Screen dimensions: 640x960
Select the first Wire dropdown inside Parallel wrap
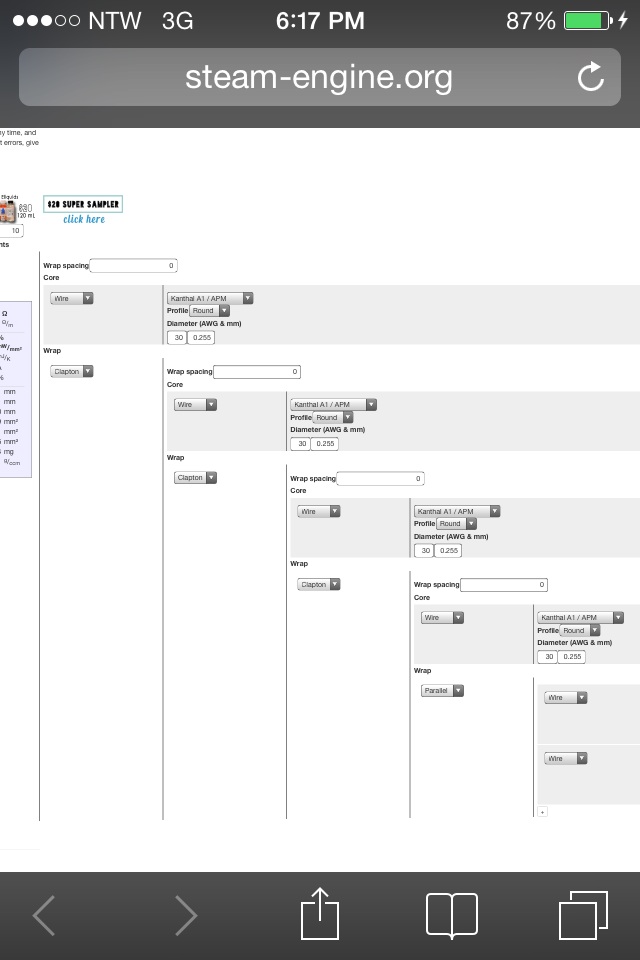click(565, 697)
